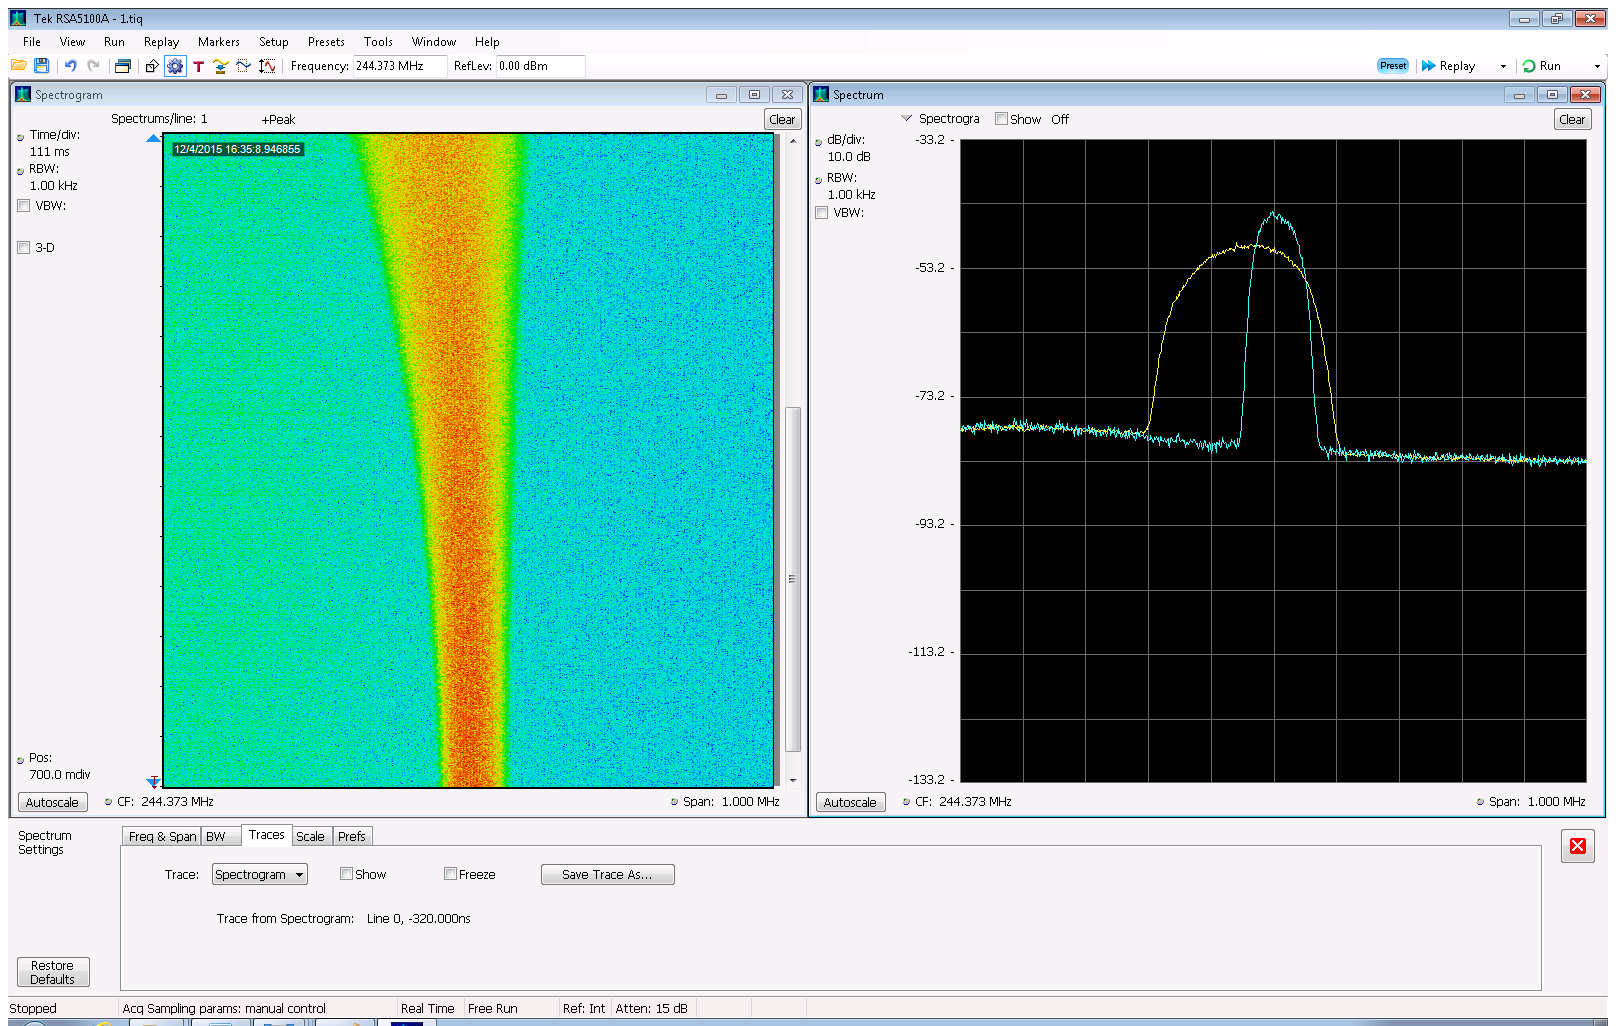The image size is (1616, 1026).
Task: Open the Trace Spectrogram dropdown
Action: 260,875
